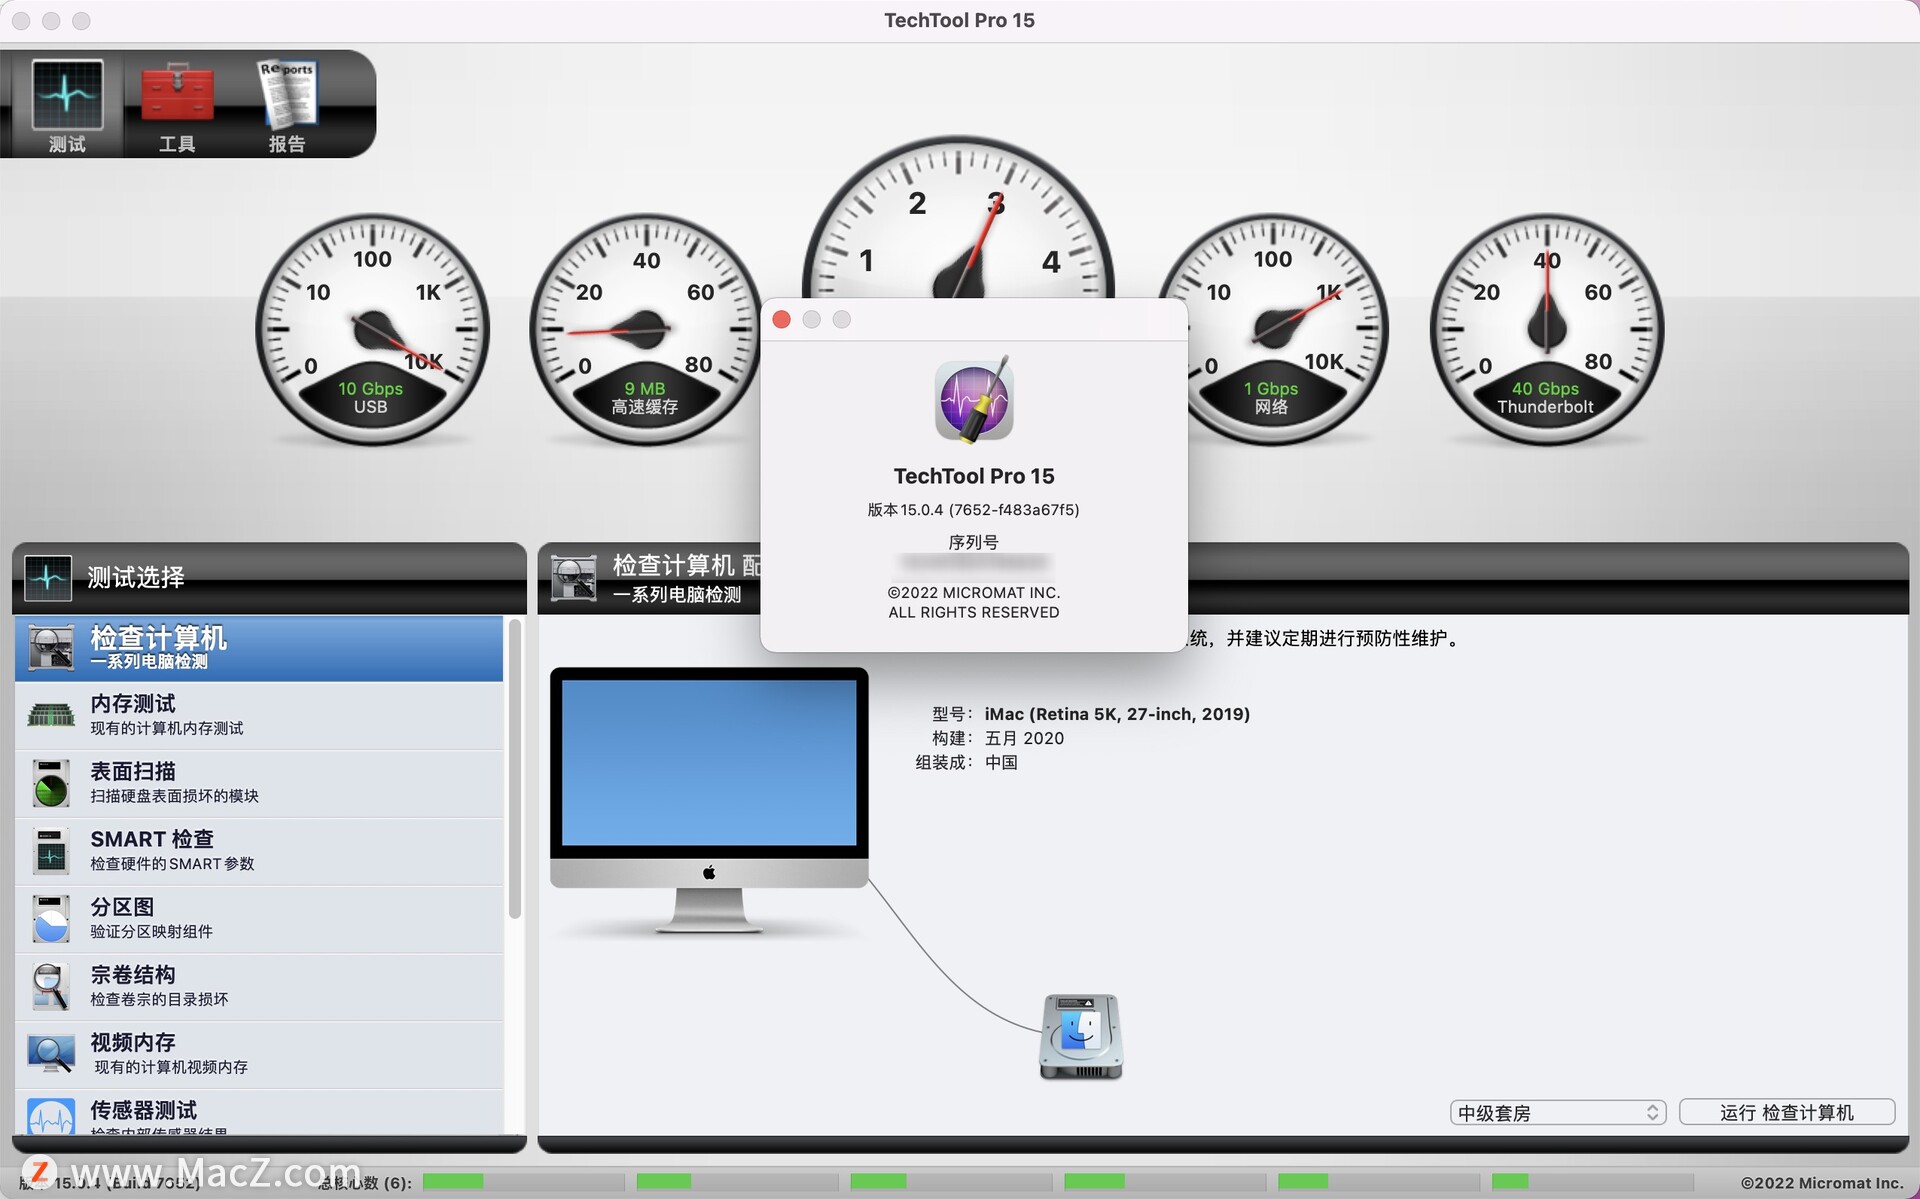Click the memory chip icon for 内存测试
This screenshot has height=1199, width=1920.
pos(51,715)
